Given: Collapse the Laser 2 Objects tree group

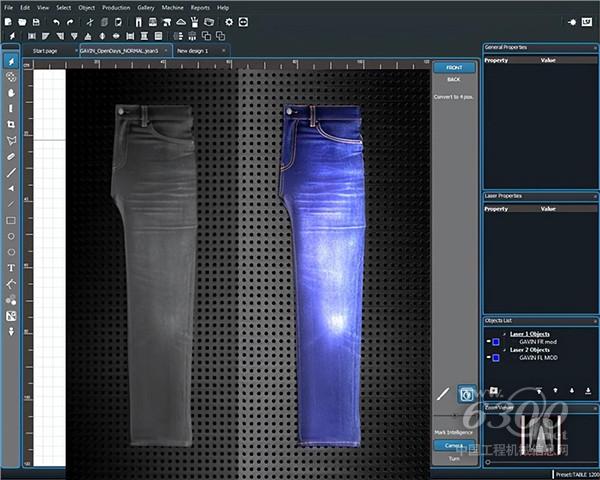Looking at the screenshot, I should coord(505,349).
